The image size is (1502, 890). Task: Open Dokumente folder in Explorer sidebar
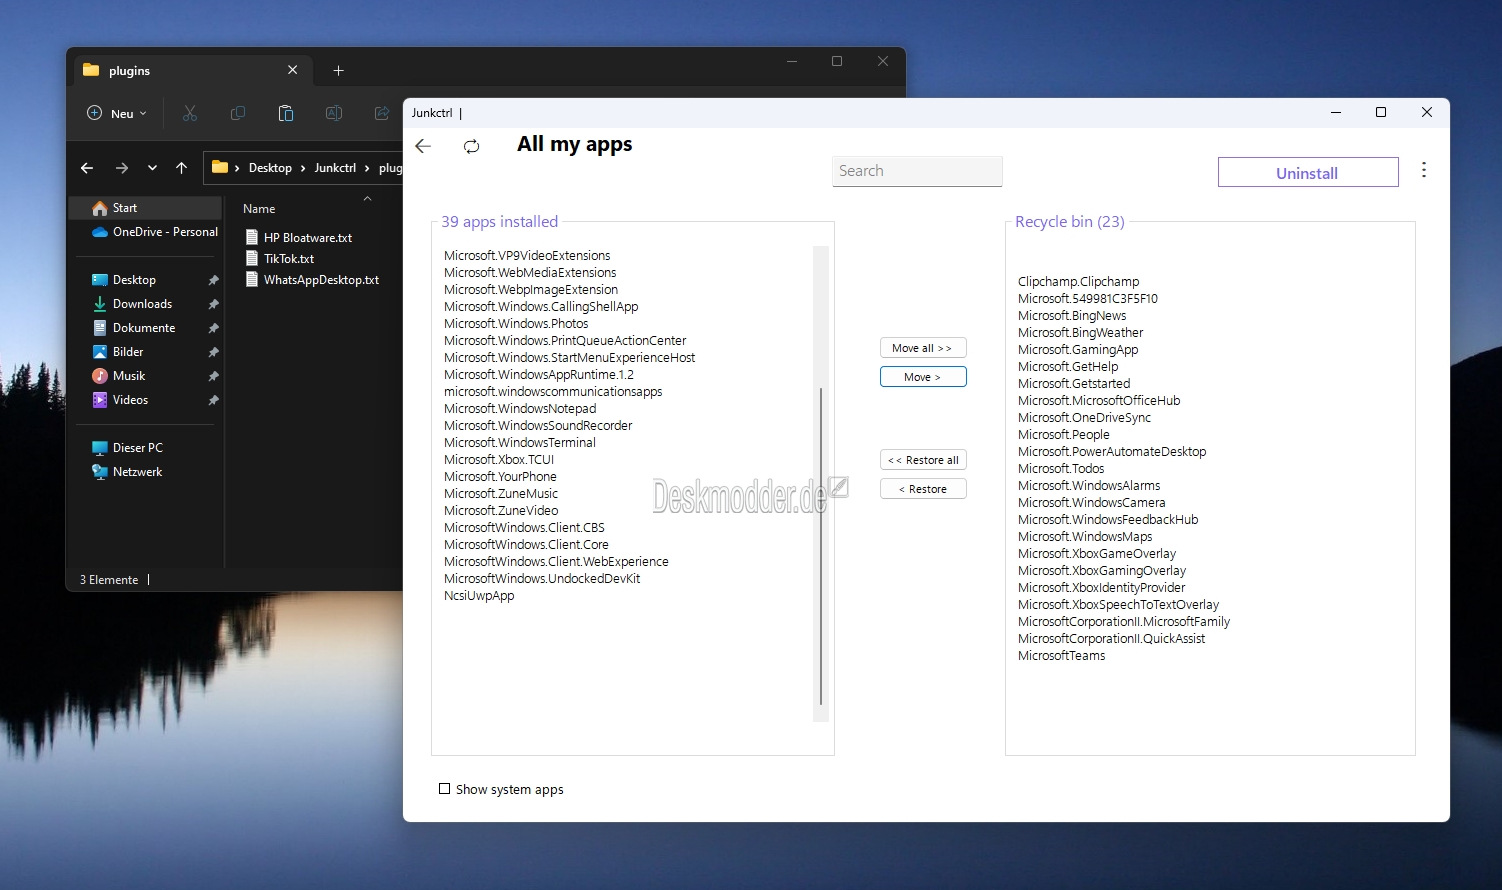pyautogui.click(x=145, y=328)
